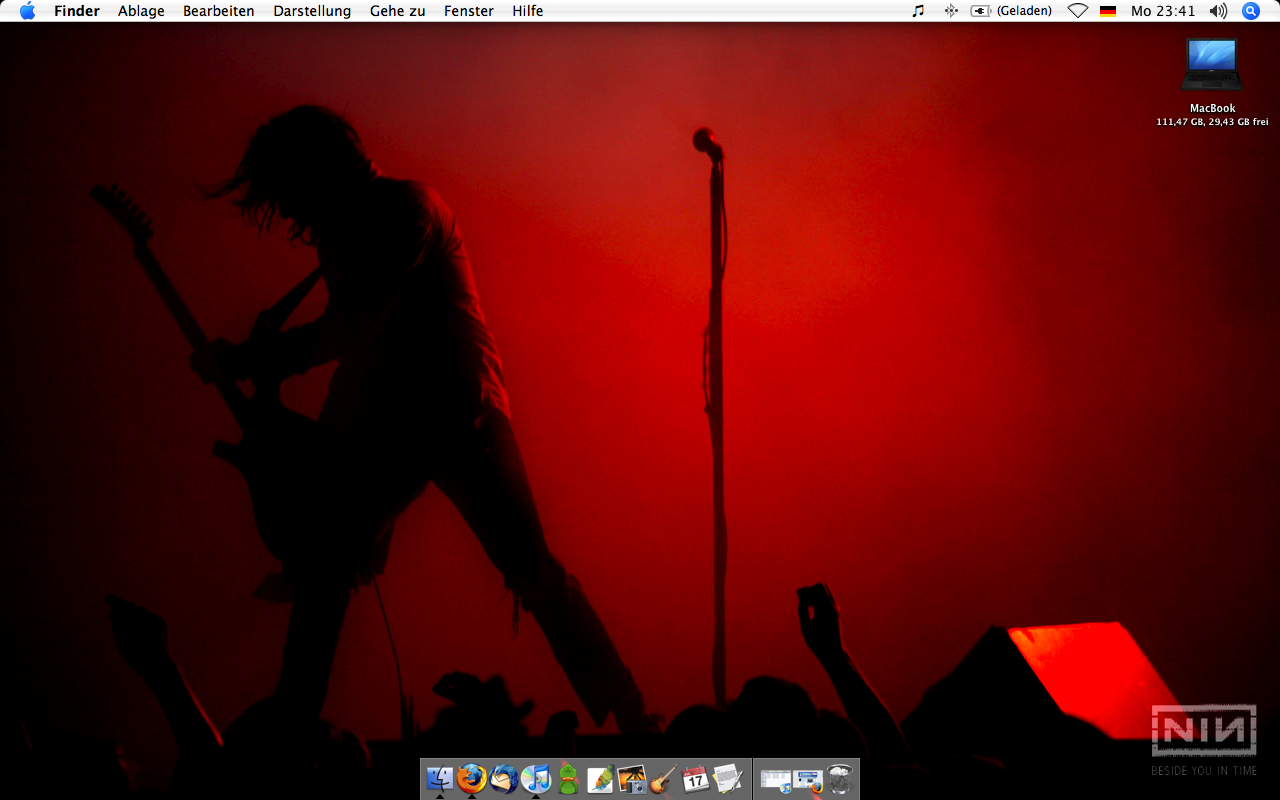1280x800 pixels.
Task: Open the Darstellung menu
Action: point(312,11)
